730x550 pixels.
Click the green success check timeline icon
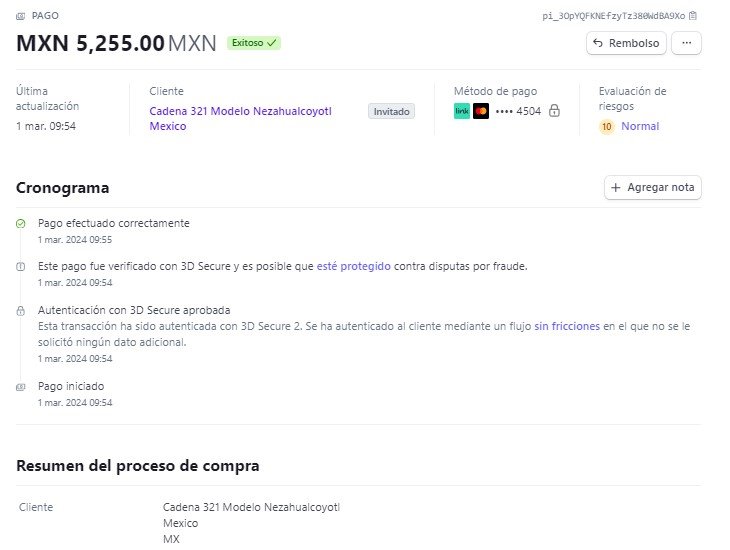[x=20, y=224]
